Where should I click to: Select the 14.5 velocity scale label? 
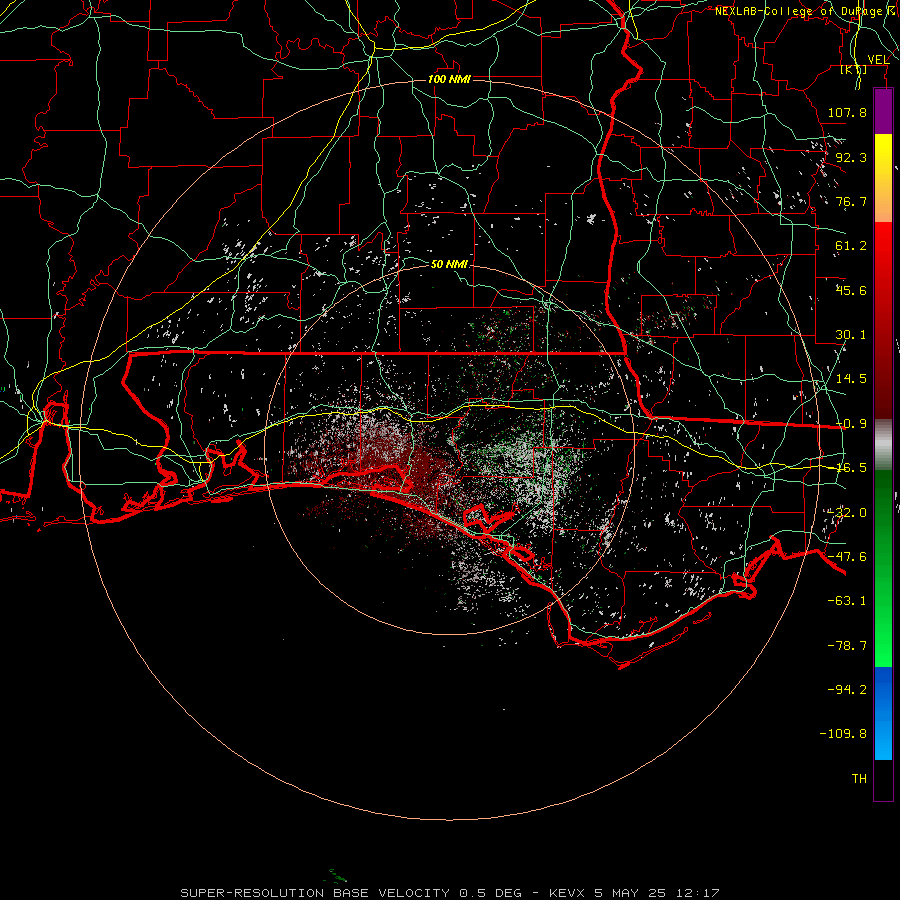851,379
